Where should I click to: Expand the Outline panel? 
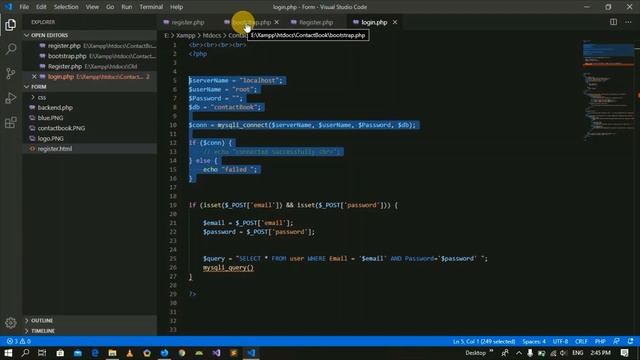point(89,321)
